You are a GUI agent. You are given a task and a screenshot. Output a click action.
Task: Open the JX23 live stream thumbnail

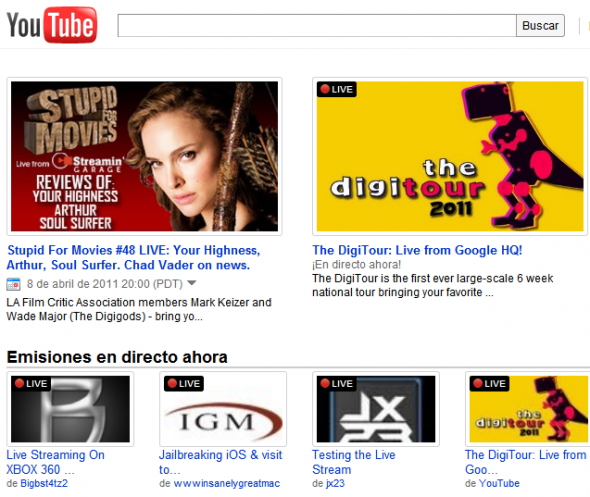(376, 409)
